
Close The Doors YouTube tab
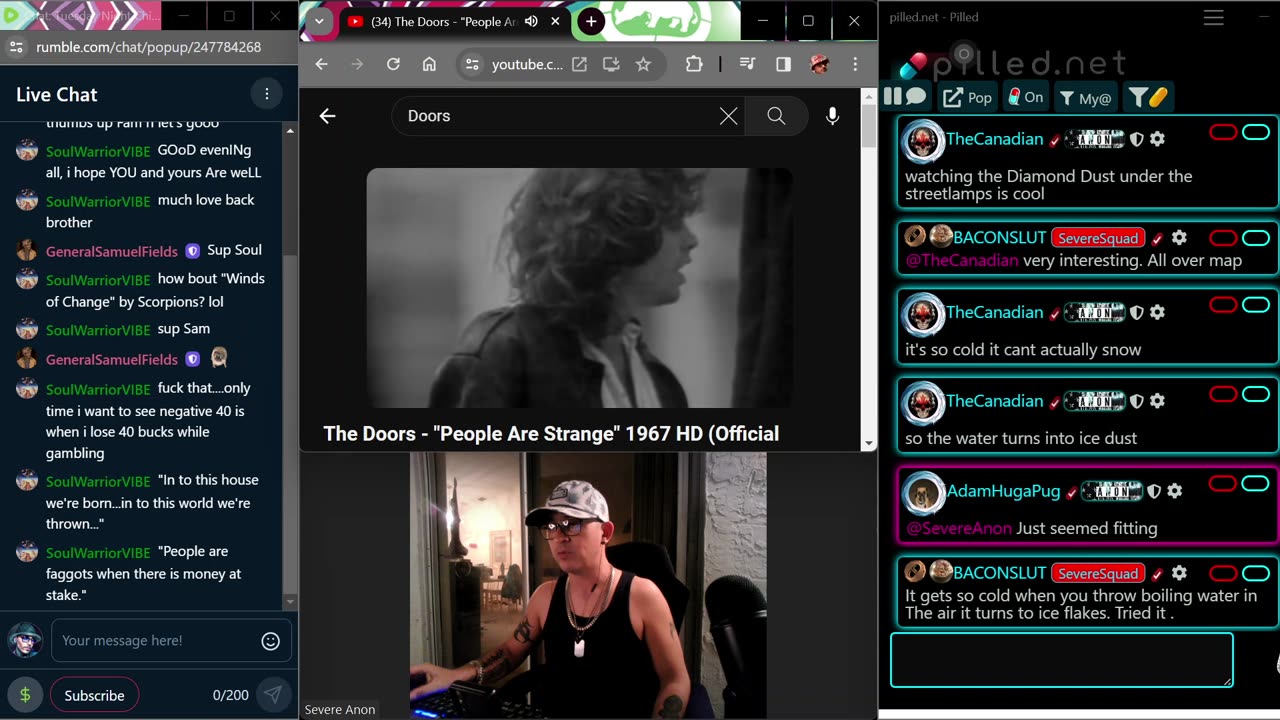(555, 21)
